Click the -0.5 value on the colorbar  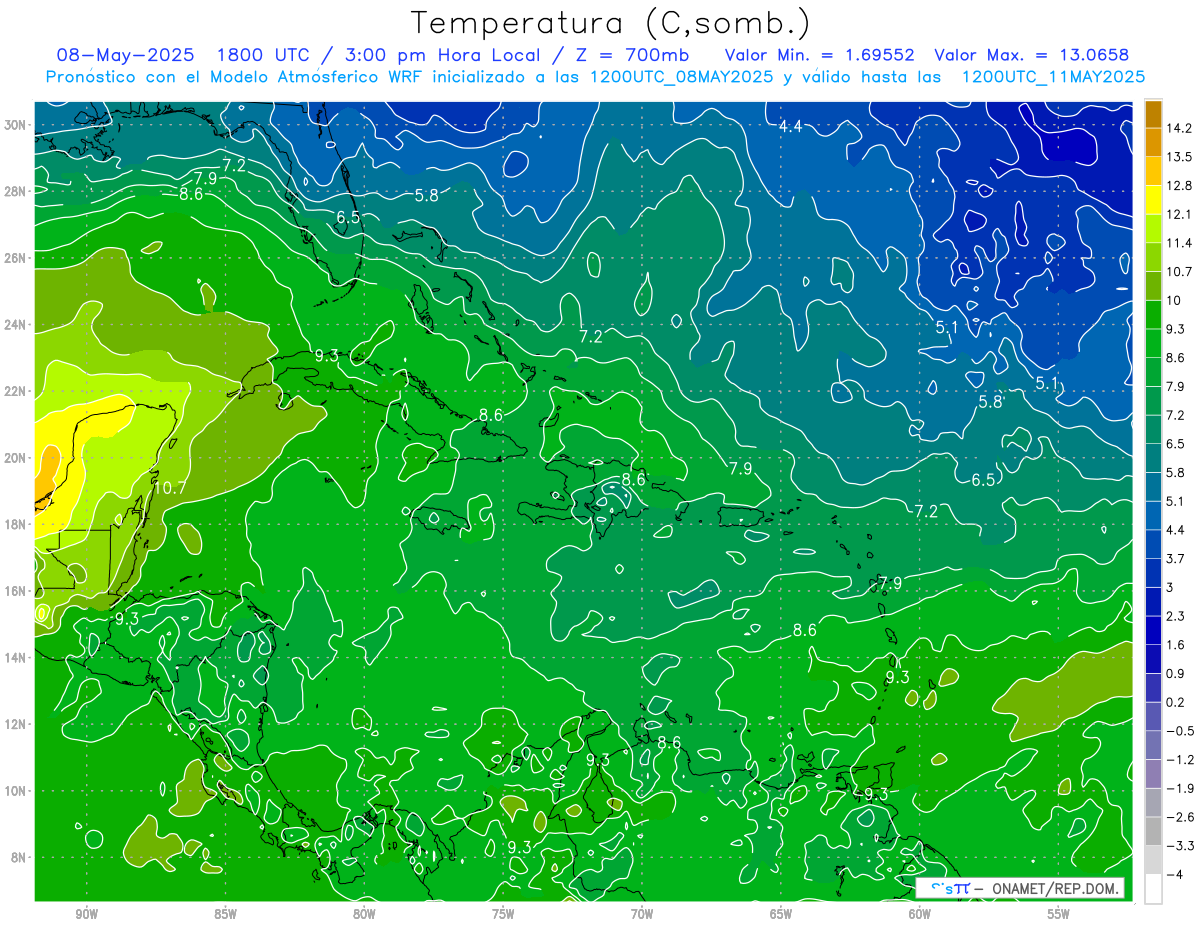[x=1178, y=731]
